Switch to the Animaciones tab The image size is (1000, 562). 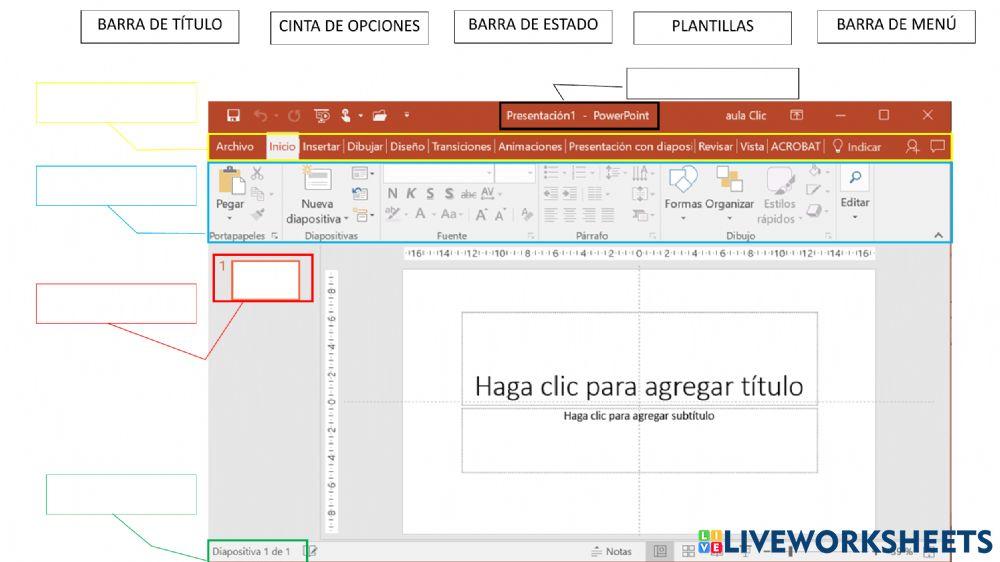[x=530, y=146]
